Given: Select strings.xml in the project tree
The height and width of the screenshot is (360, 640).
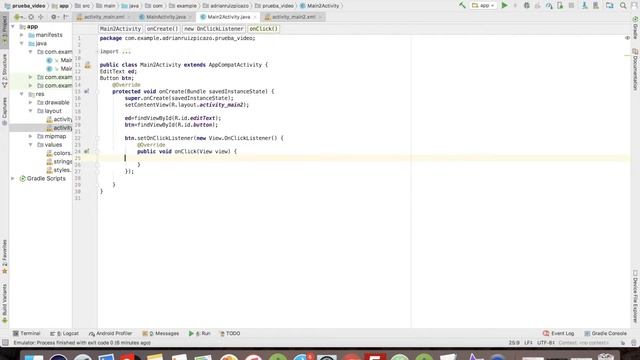Looking at the screenshot, I should (59, 162).
